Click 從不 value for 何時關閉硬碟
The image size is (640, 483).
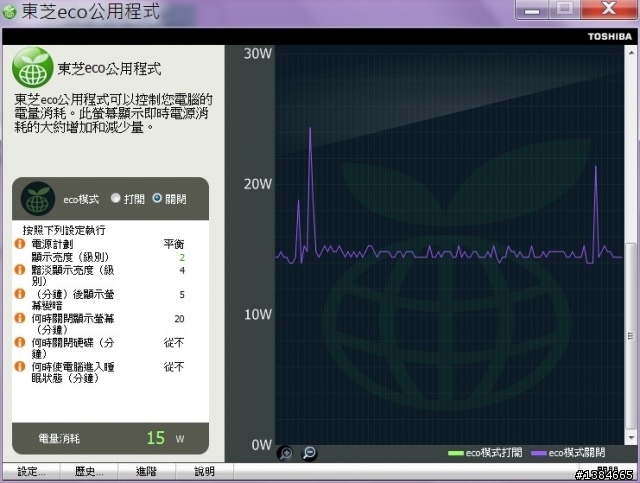click(174, 343)
